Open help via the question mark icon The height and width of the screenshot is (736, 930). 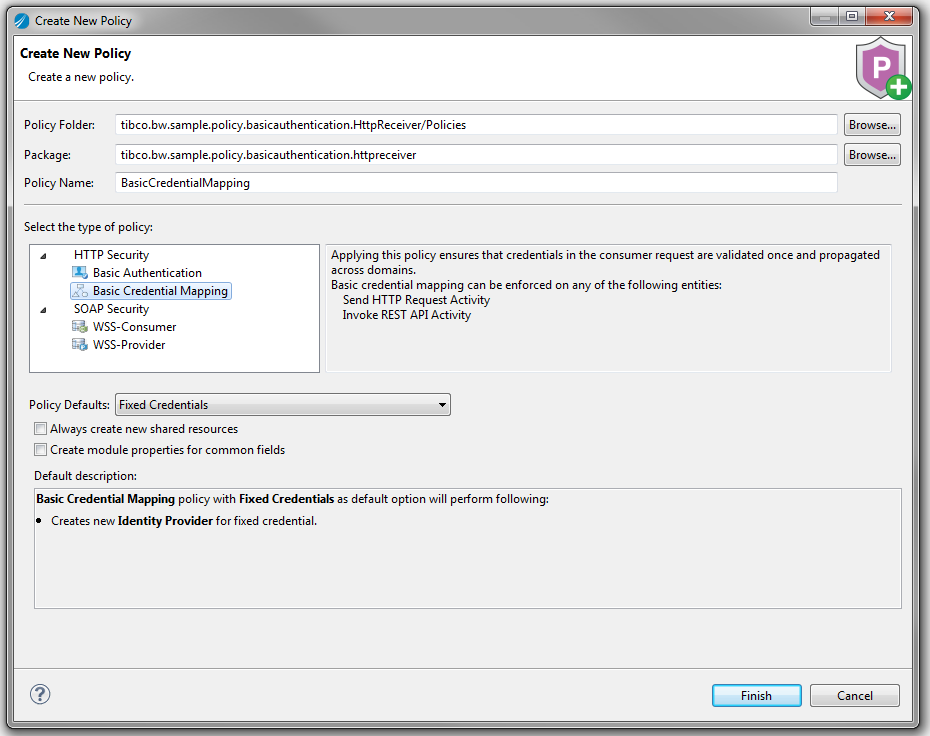coord(40,694)
